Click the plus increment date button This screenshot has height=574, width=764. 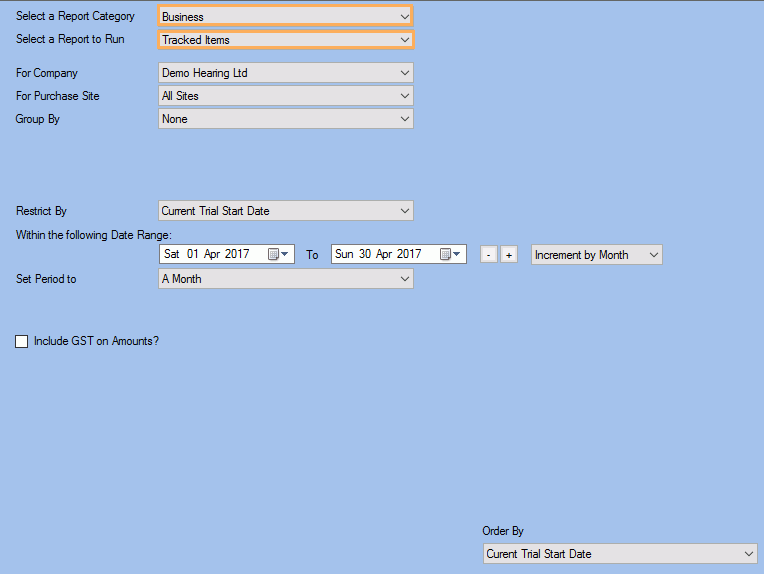click(509, 254)
